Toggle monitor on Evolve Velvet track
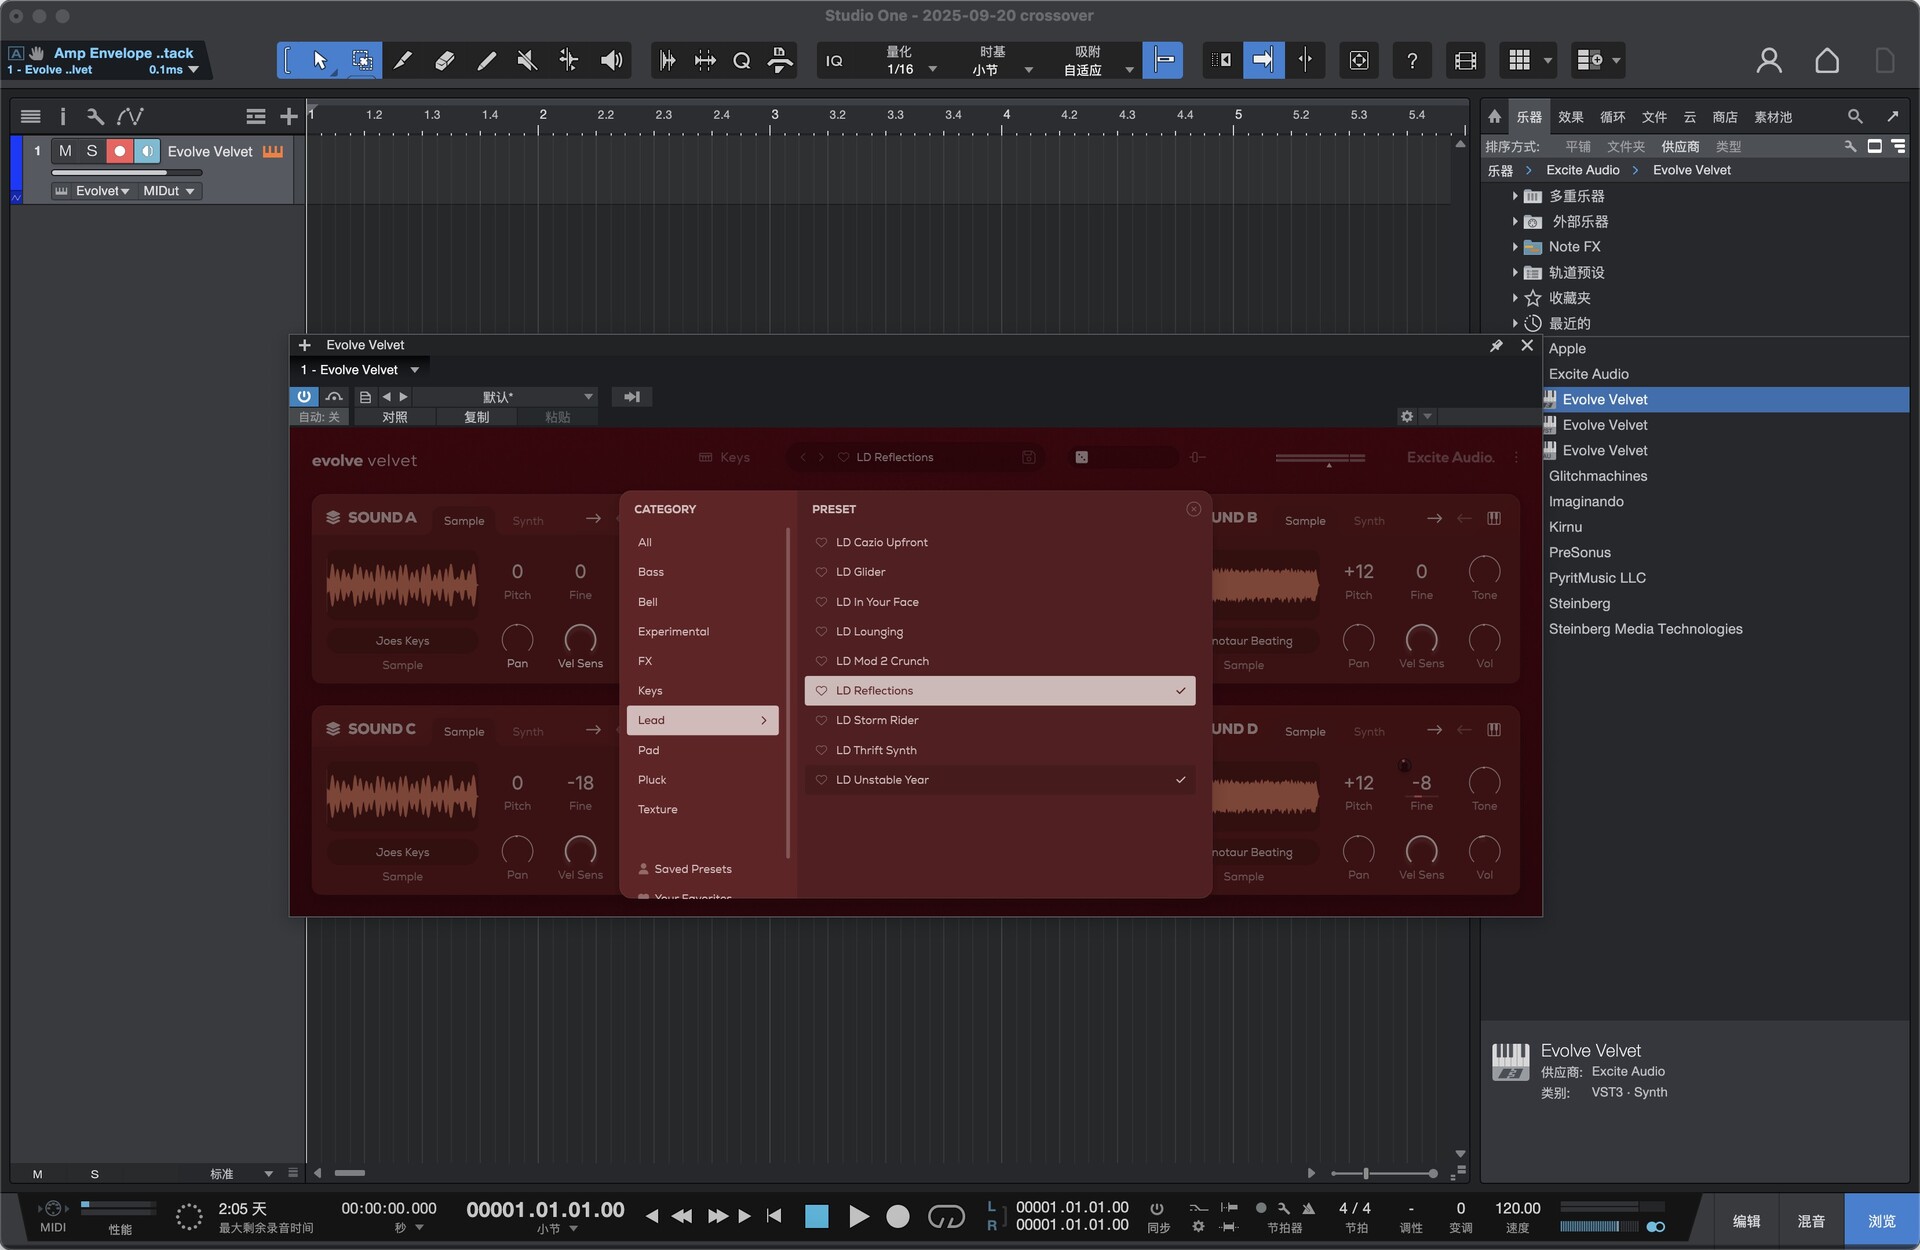1920x1250 pixels. (147, 151)
